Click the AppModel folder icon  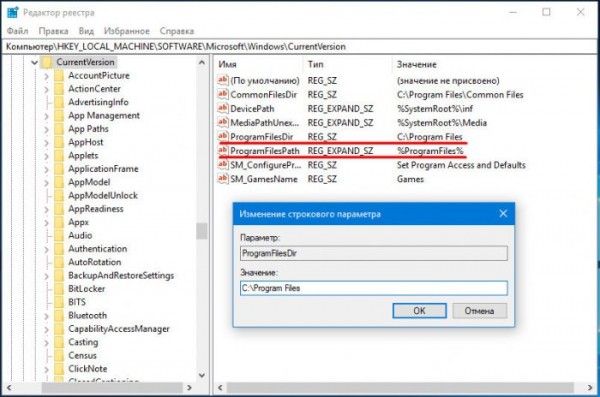[59, 182]
